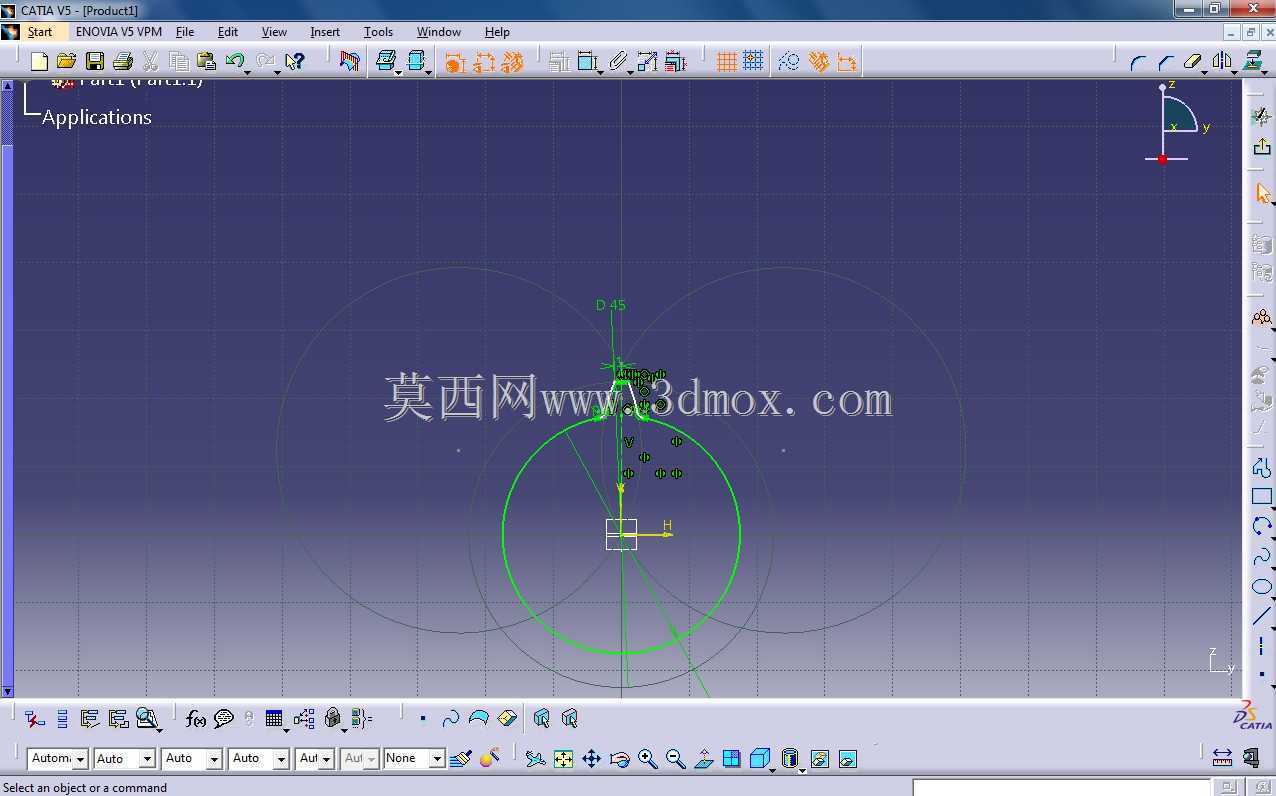This screenshot has height=796, width=1276.
Task: Select the Rectangle tool on right toolbar
Action: click(x=1262, y=497)
